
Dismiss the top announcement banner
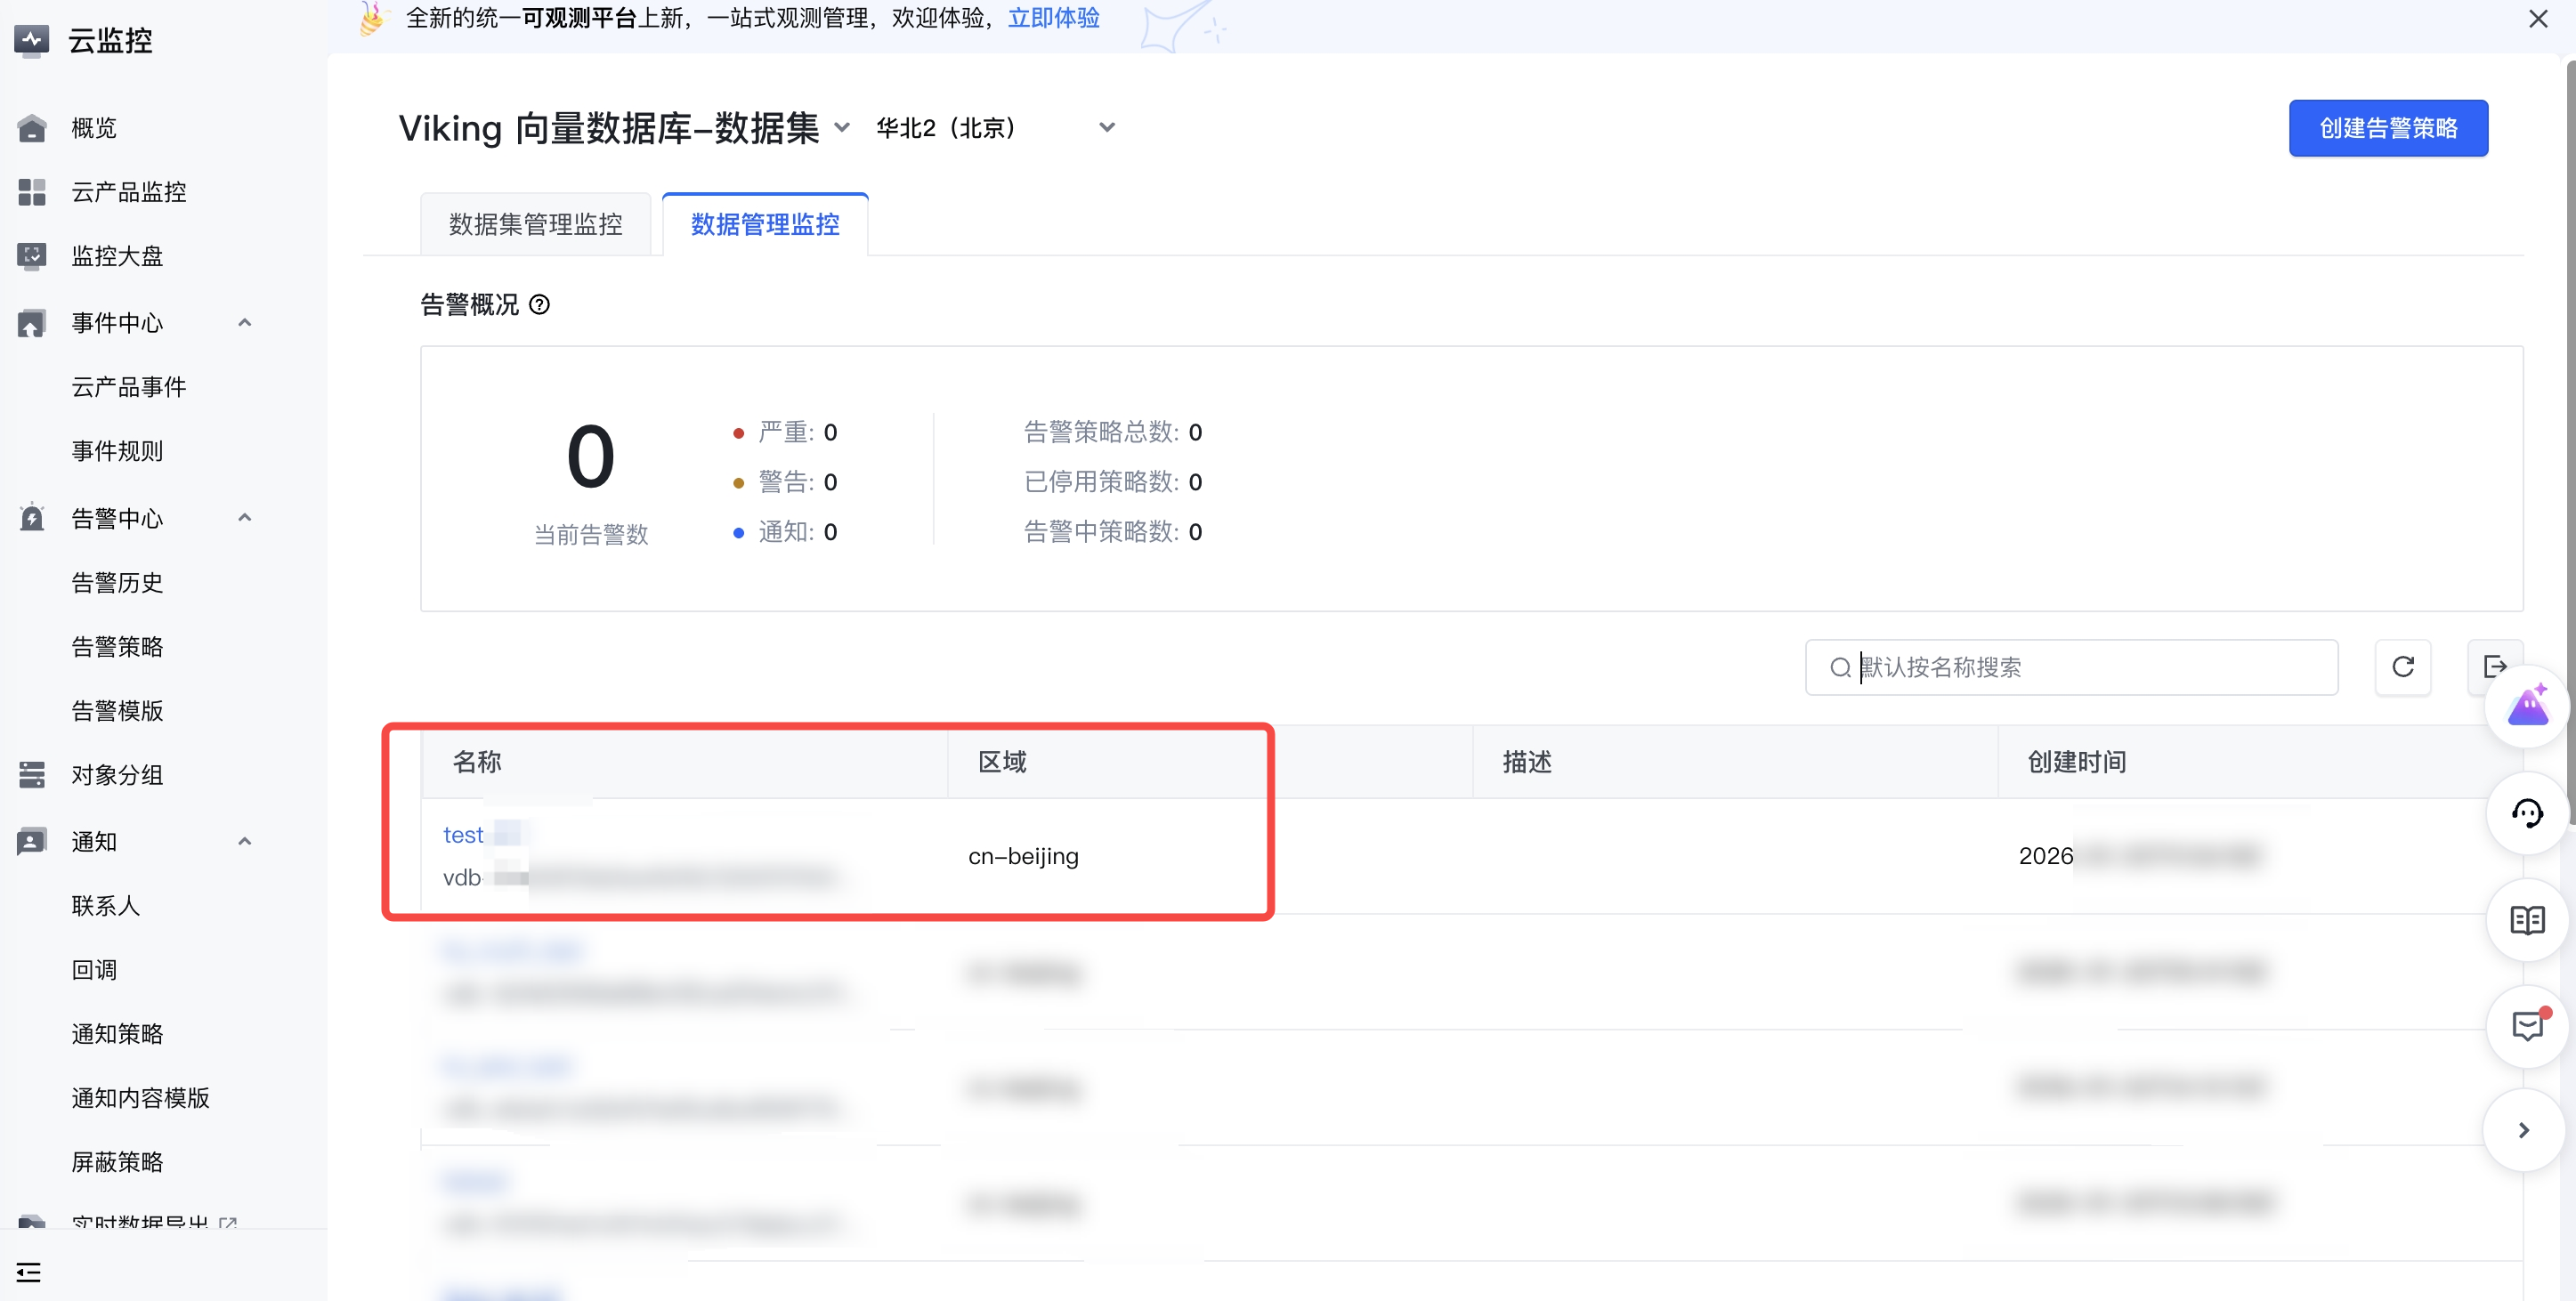[x=2537, y=19]
